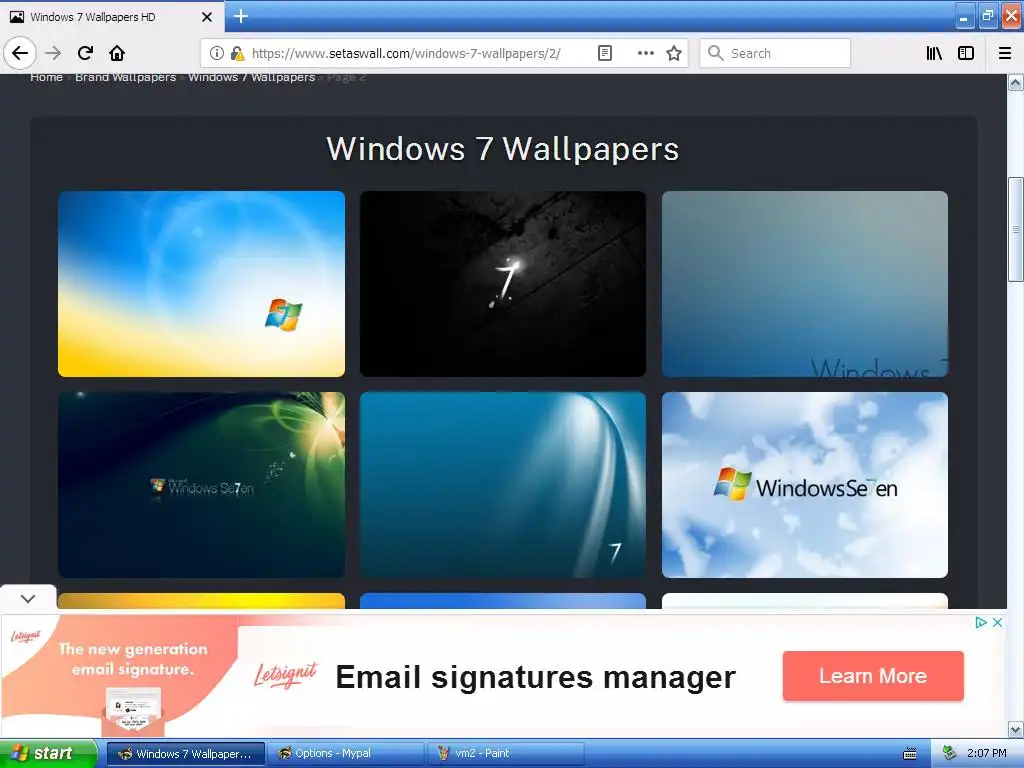This screenshot has width=1024, height=768.
Task: Click the scrollbar up arrow
Action: pos(1016,83)
